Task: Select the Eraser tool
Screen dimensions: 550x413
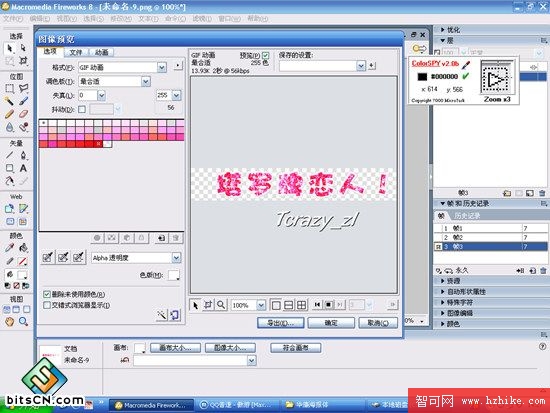Action: pyautogui.click(x=23, y=114)
